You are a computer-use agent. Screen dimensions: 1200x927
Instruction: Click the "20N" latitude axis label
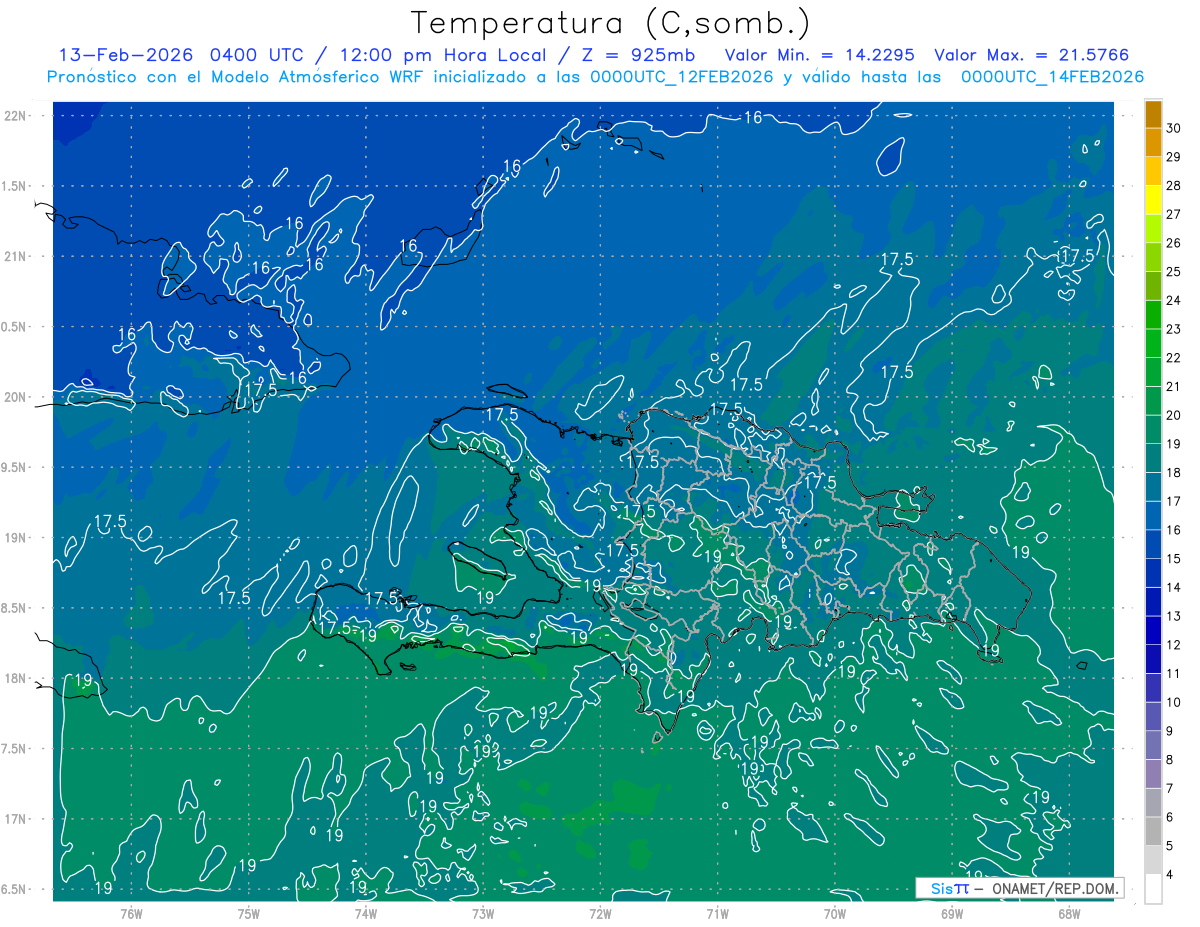[17, 397]
